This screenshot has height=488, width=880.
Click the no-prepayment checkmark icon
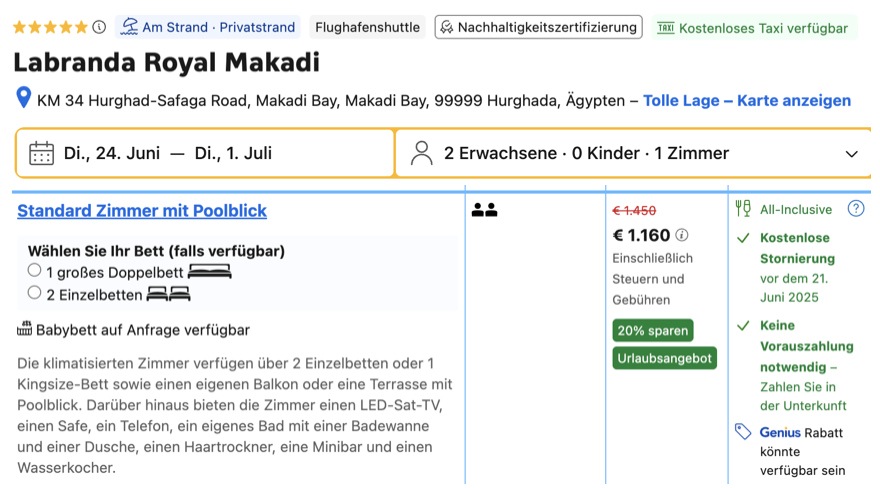743,325
